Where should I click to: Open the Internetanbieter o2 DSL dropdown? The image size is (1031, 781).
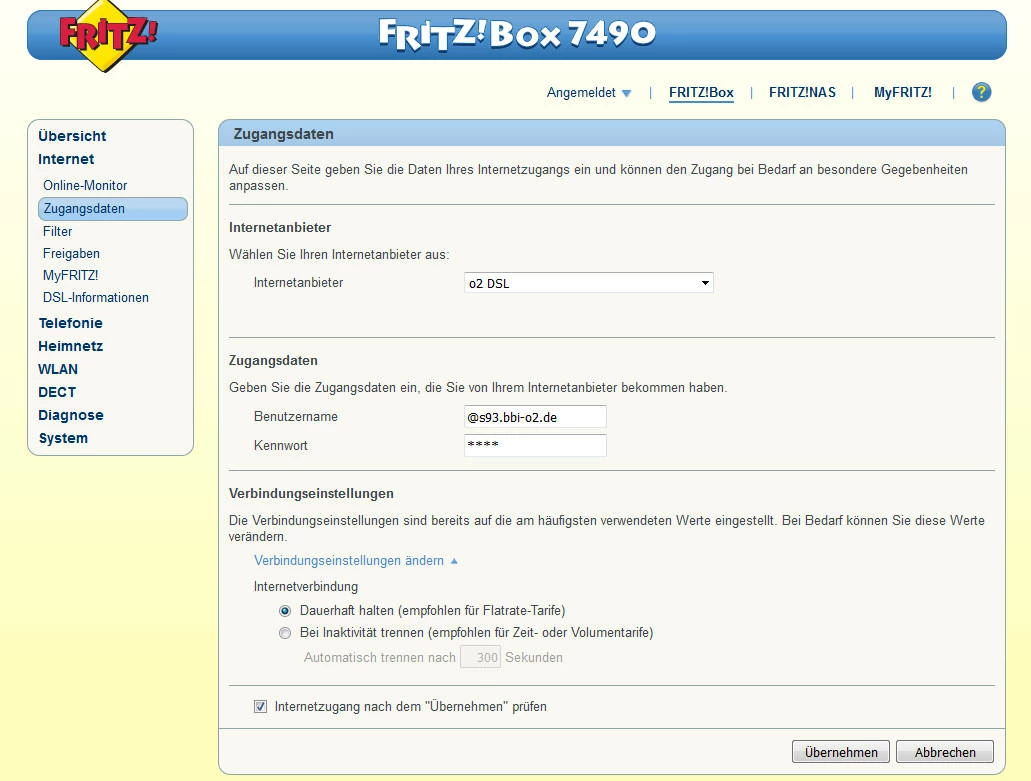pos(588,283)
